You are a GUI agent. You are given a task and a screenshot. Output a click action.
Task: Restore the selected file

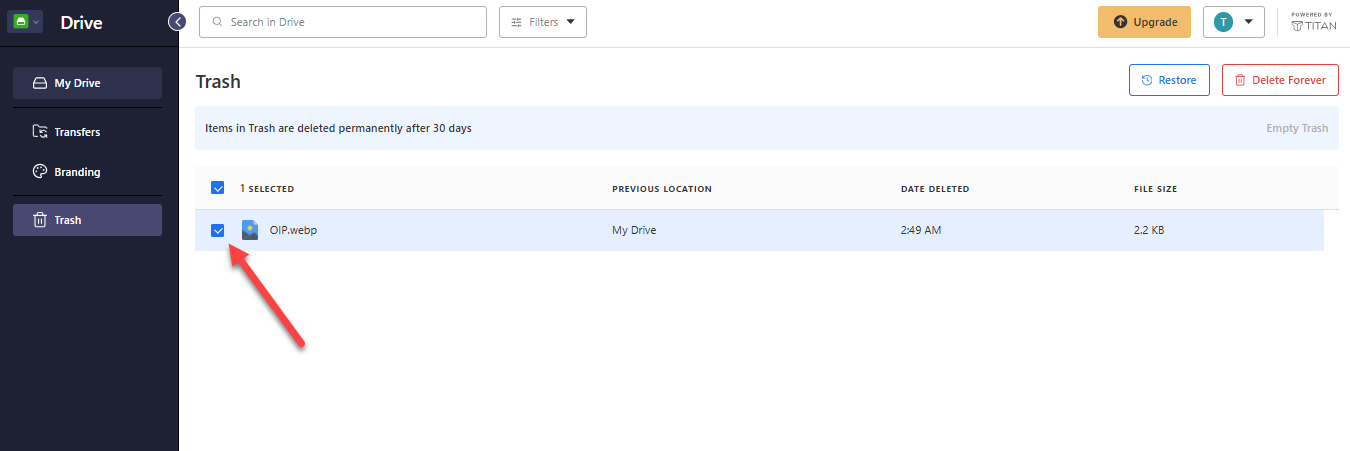click(1169, 80)
